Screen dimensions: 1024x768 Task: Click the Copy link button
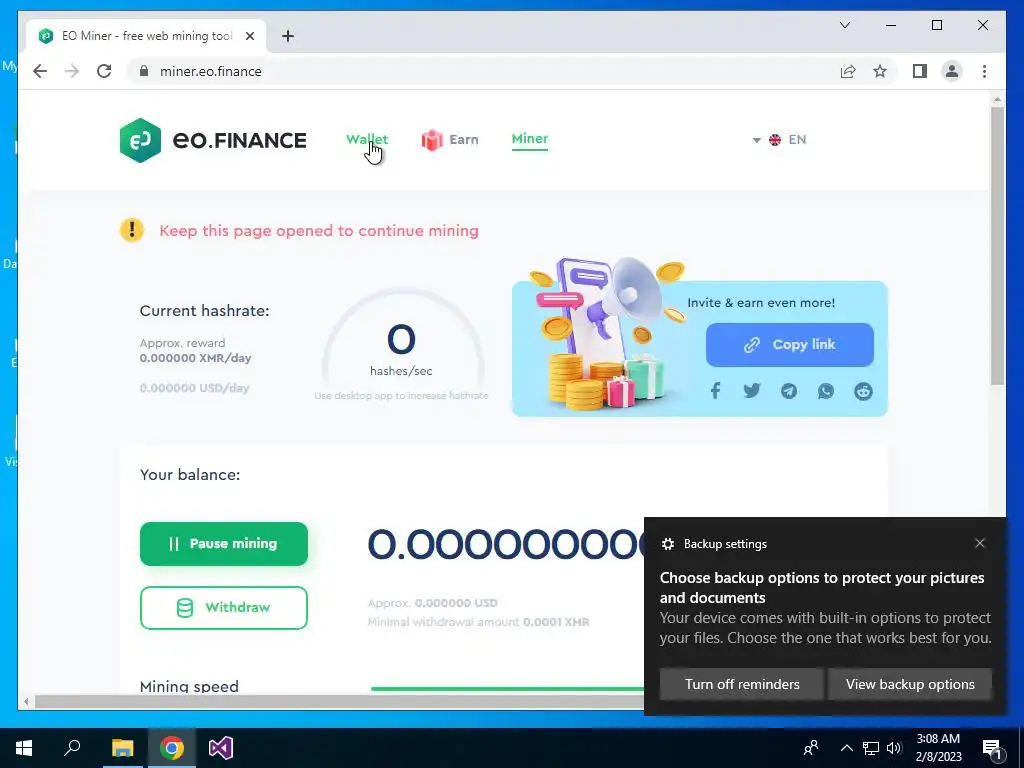[x=790, y=345]
